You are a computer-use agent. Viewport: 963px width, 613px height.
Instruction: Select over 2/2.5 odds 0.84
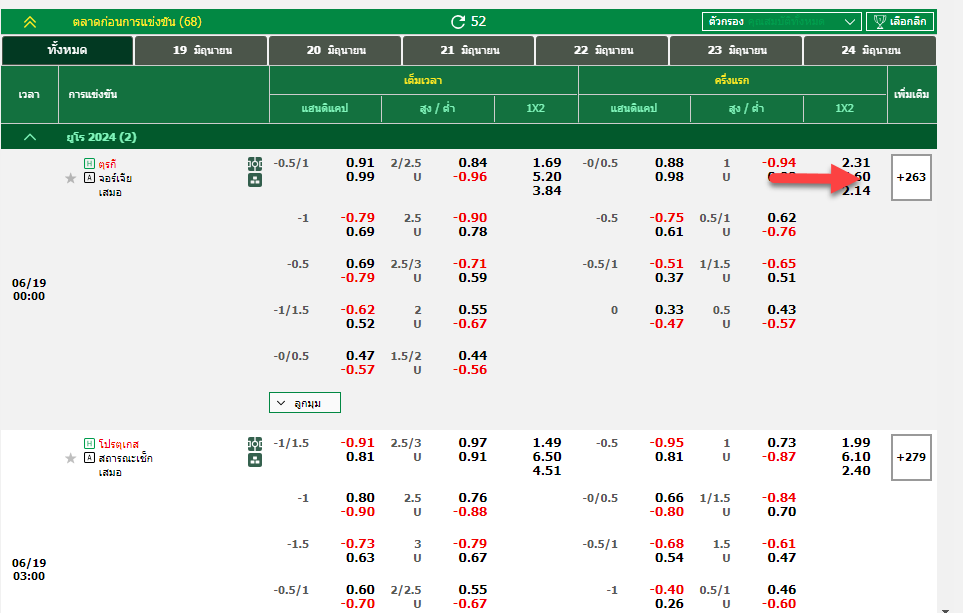coord(472,163)
